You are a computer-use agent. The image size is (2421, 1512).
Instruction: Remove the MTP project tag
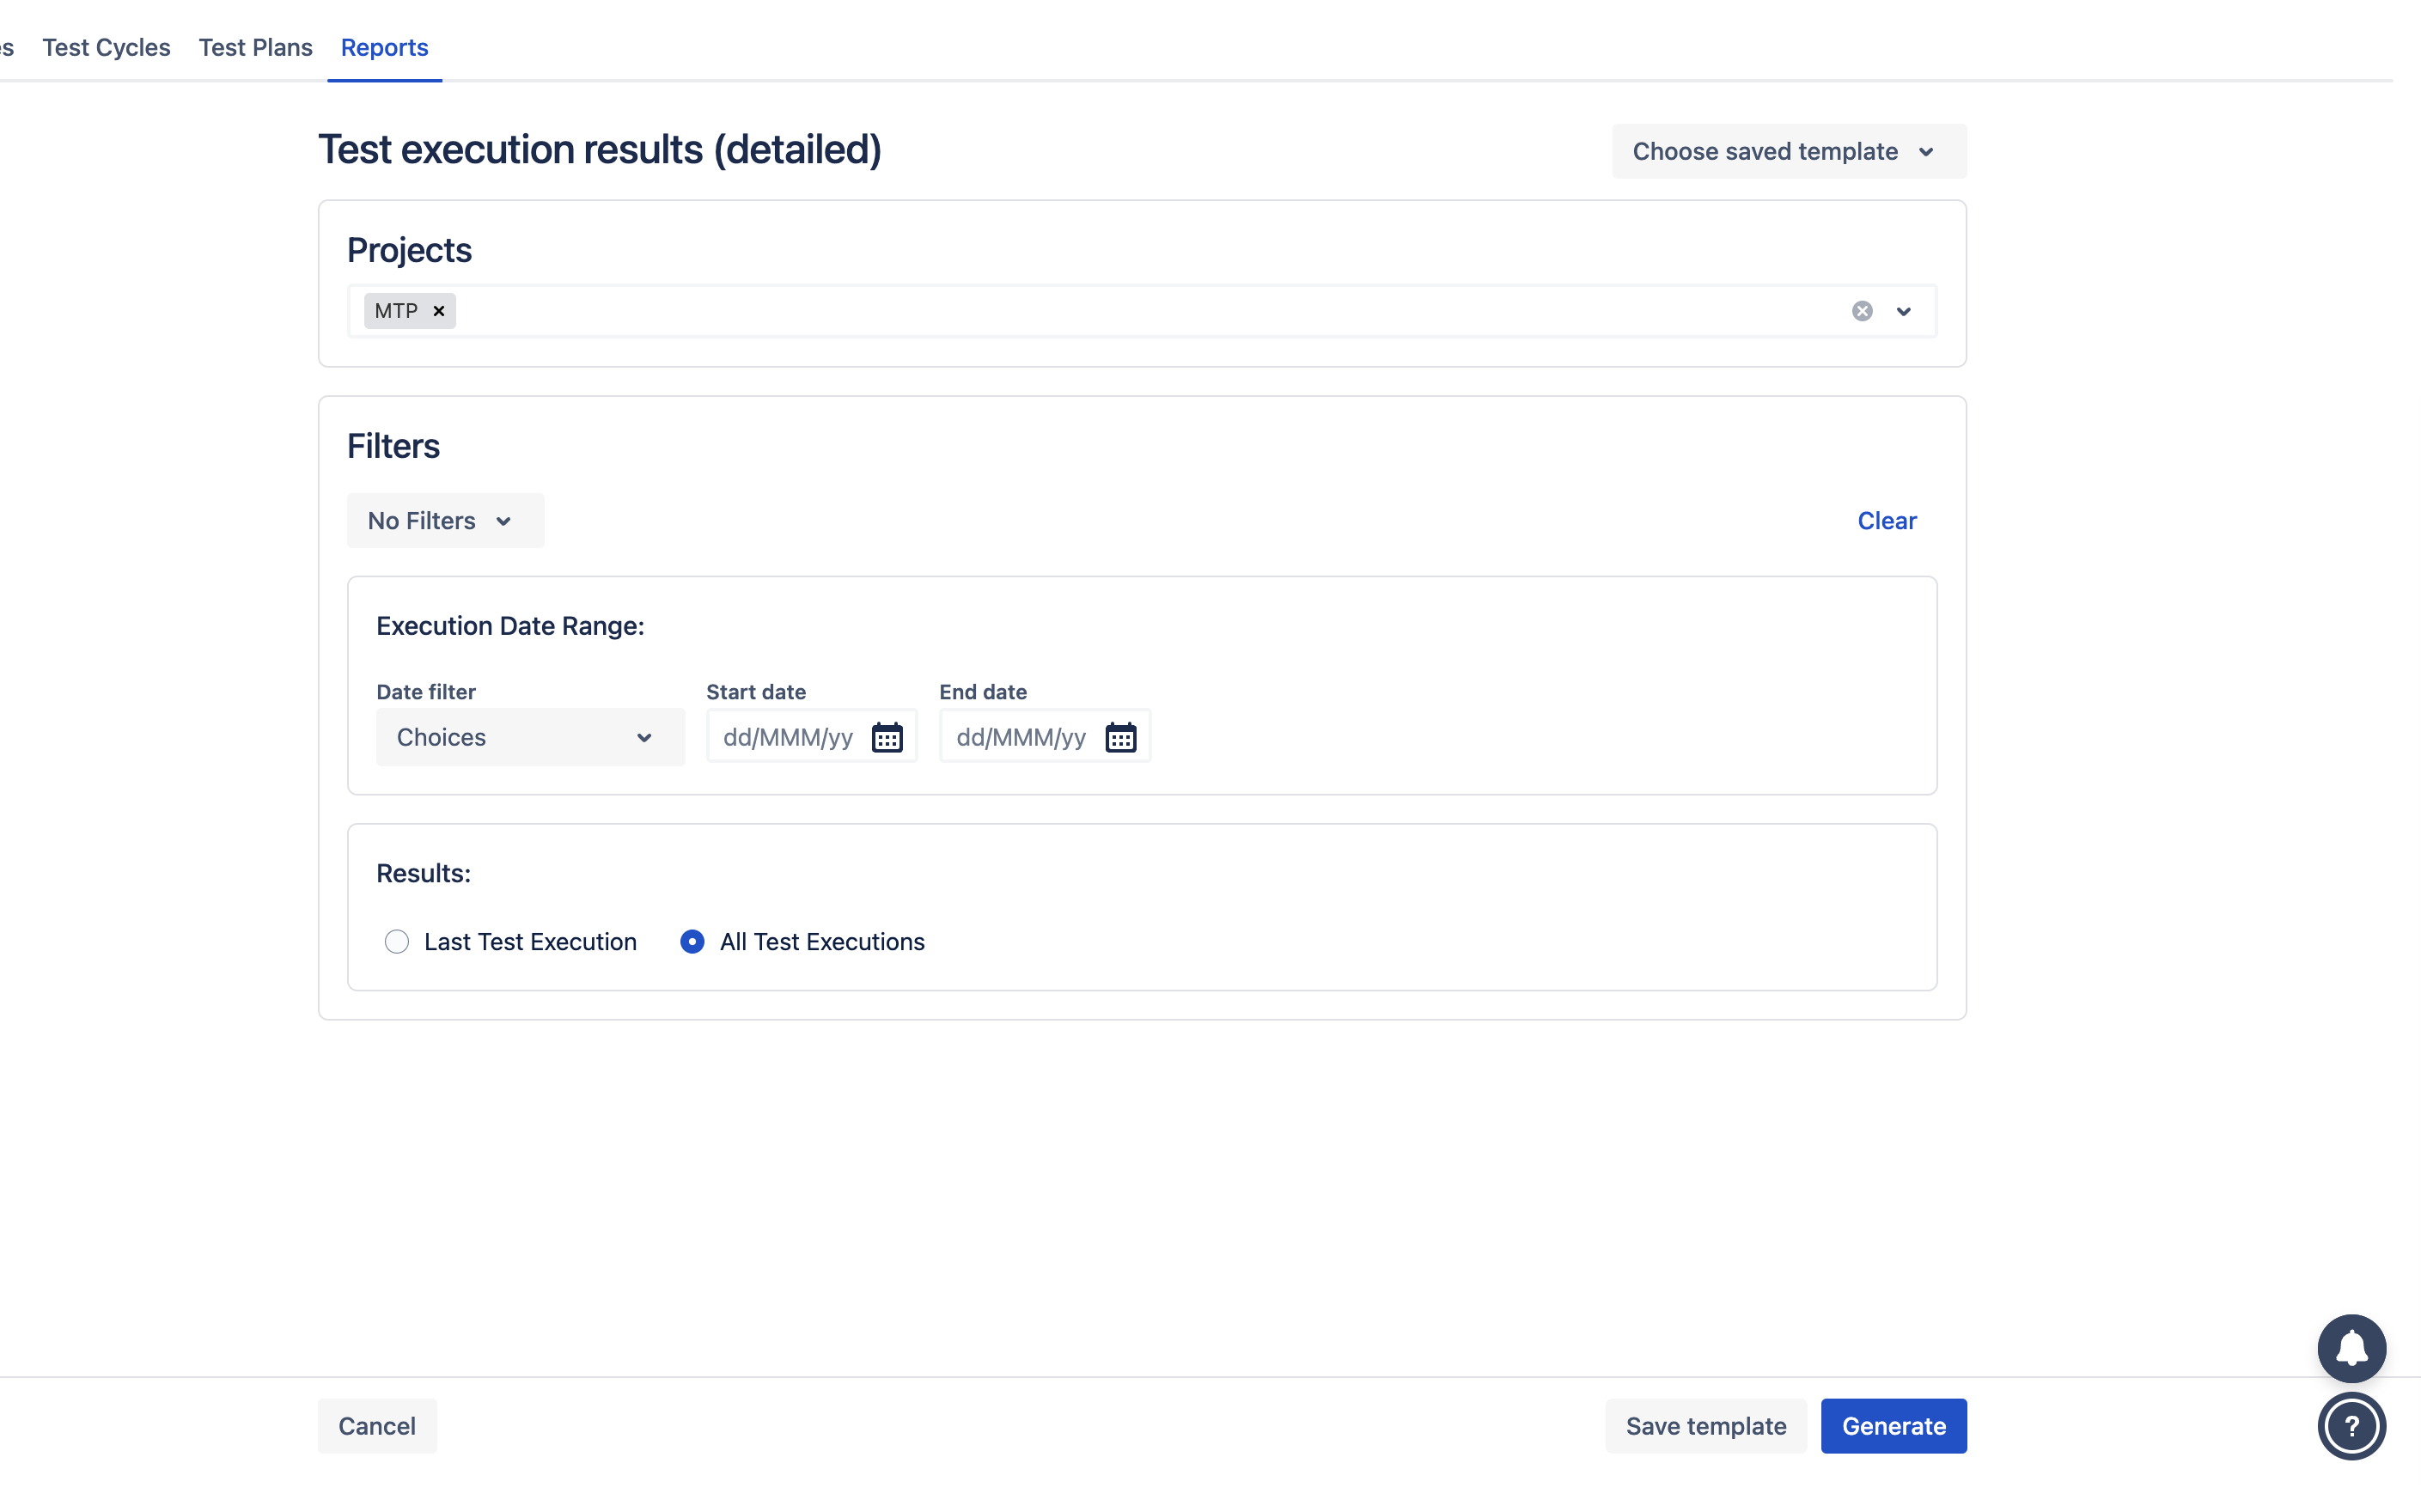coord(438,311)
